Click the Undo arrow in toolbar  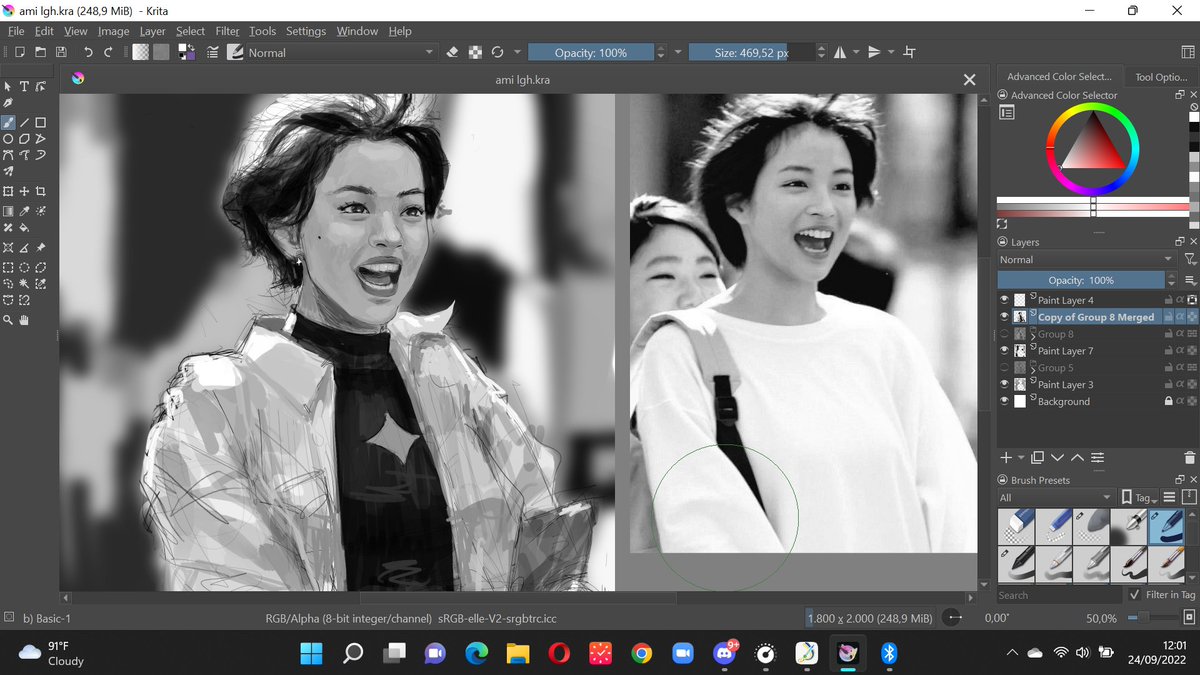[88, 52]
